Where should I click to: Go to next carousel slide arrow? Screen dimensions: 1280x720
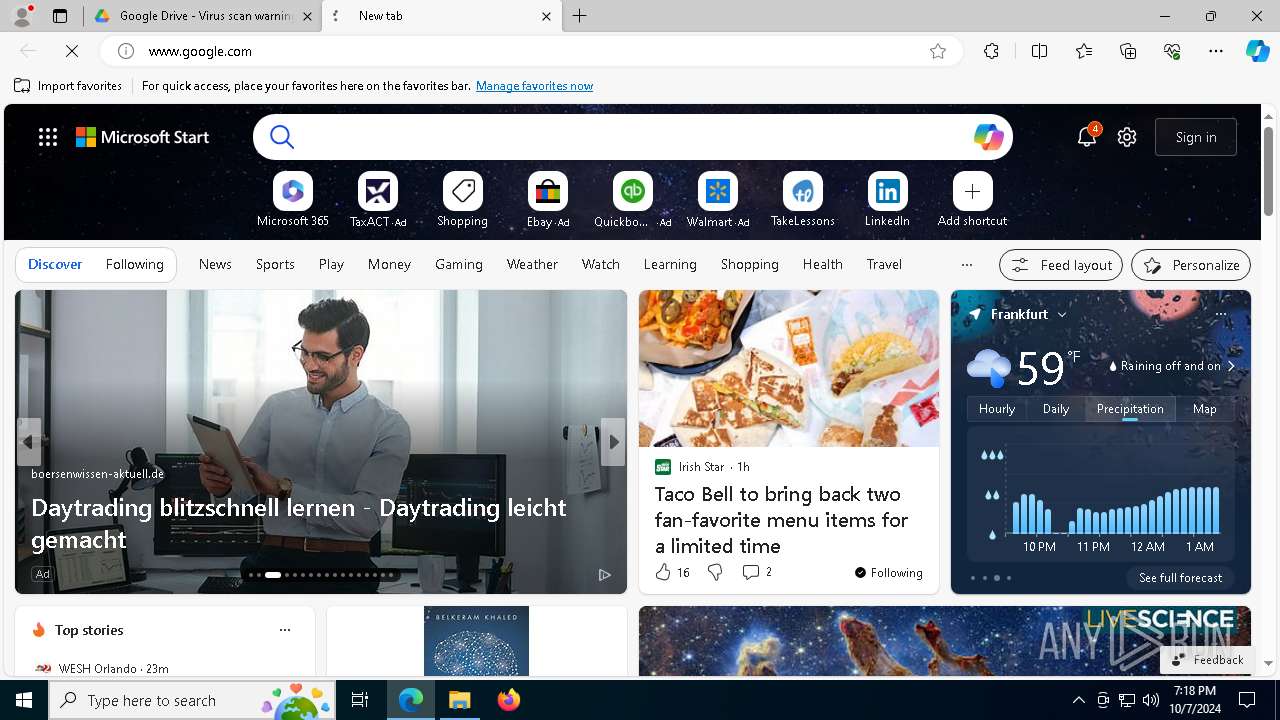pos(613,441)
